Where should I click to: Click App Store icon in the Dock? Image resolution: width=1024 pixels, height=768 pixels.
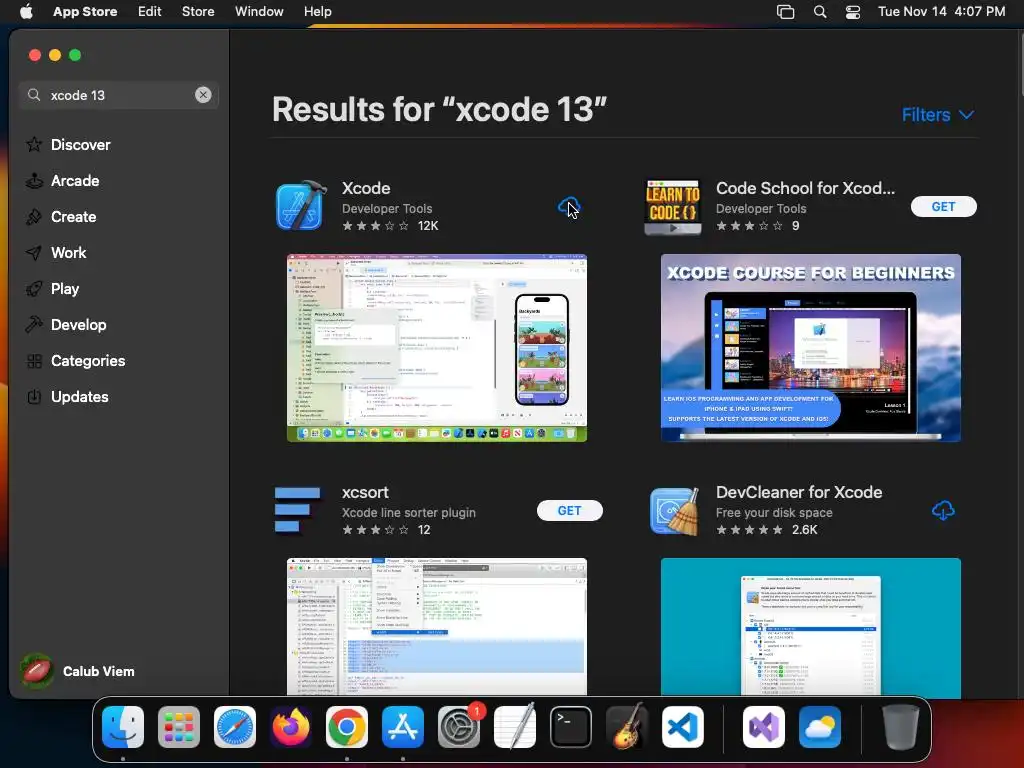[403, 727]
